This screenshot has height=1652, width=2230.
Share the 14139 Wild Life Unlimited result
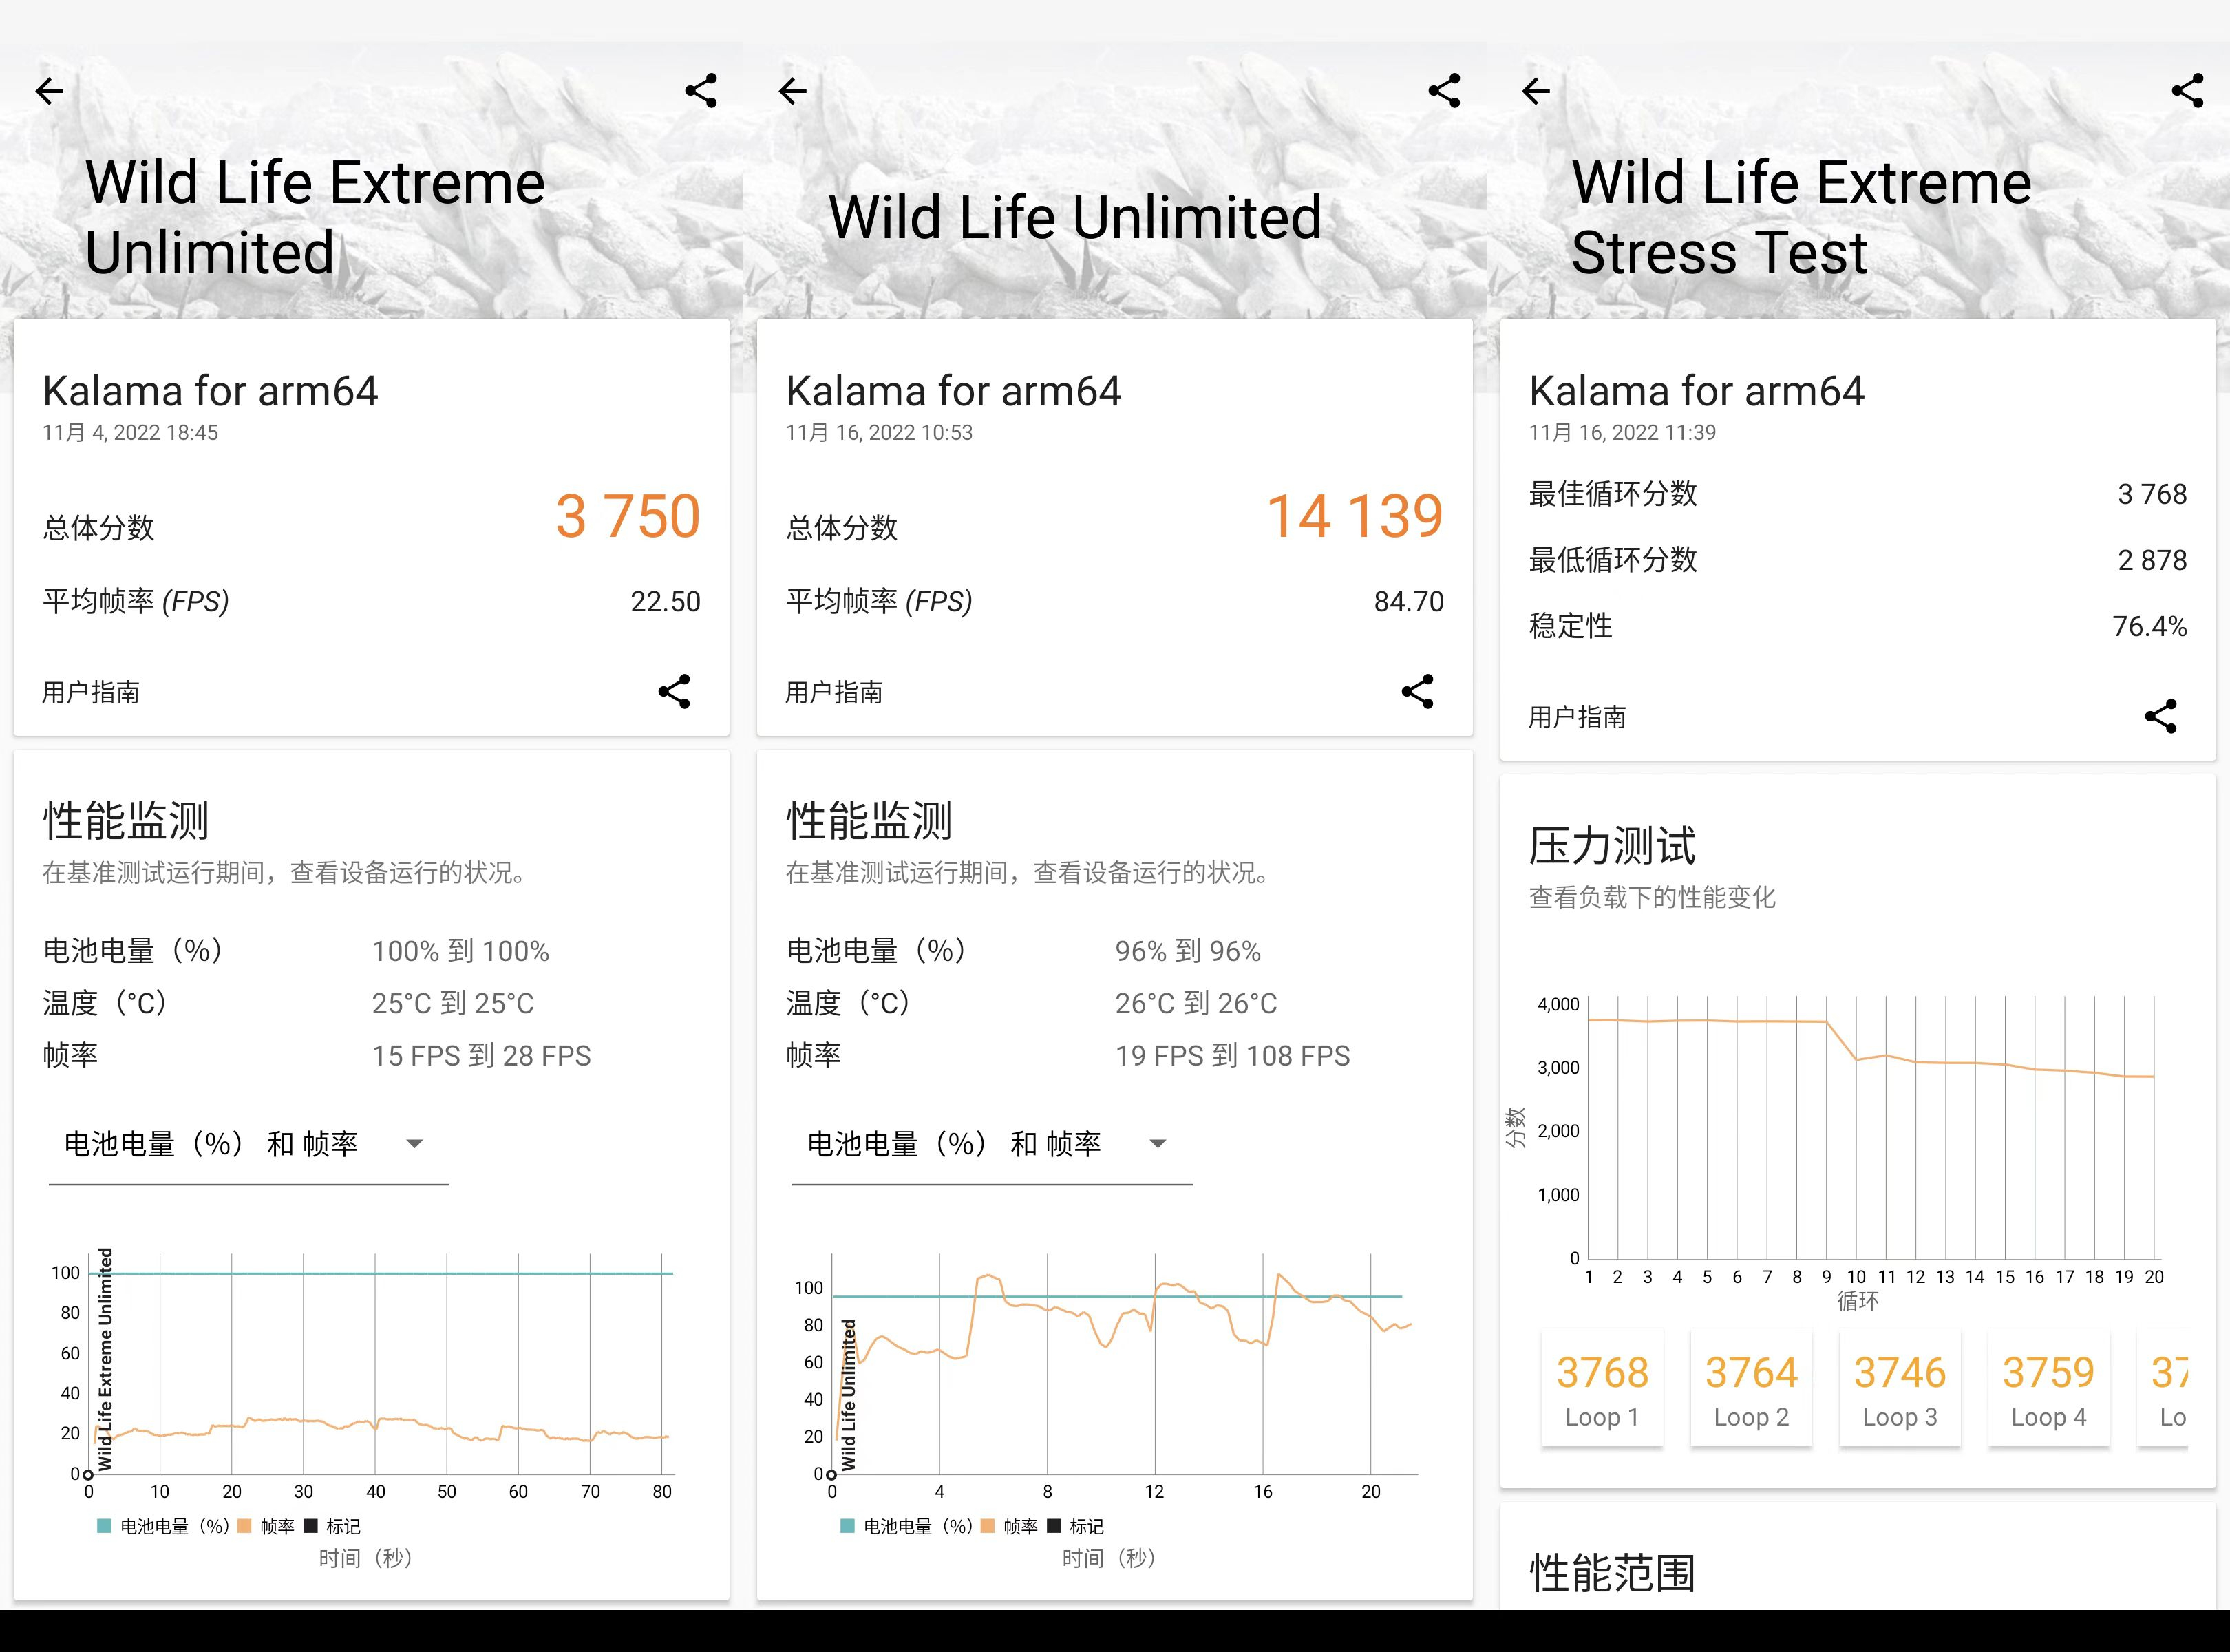tap(1418, 691)
